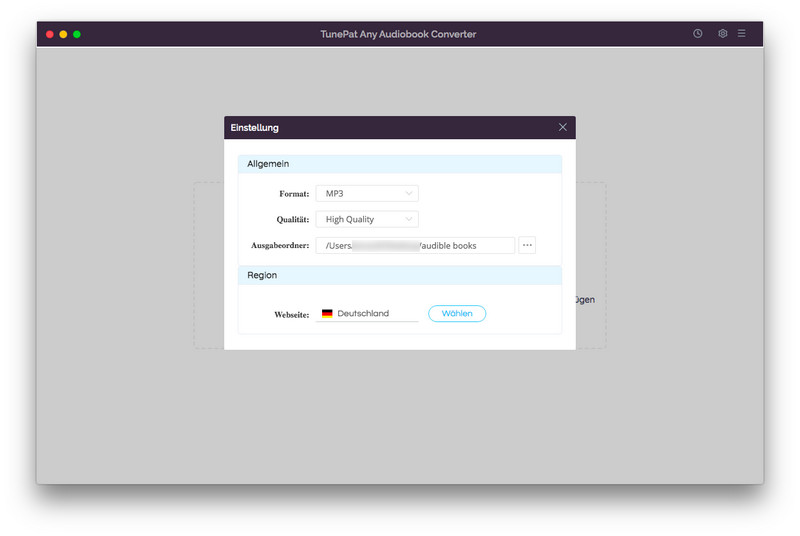The width and height of the screenshot is (800, 536).
Task: Click the Qualität label
Action: tap(293, 220)
